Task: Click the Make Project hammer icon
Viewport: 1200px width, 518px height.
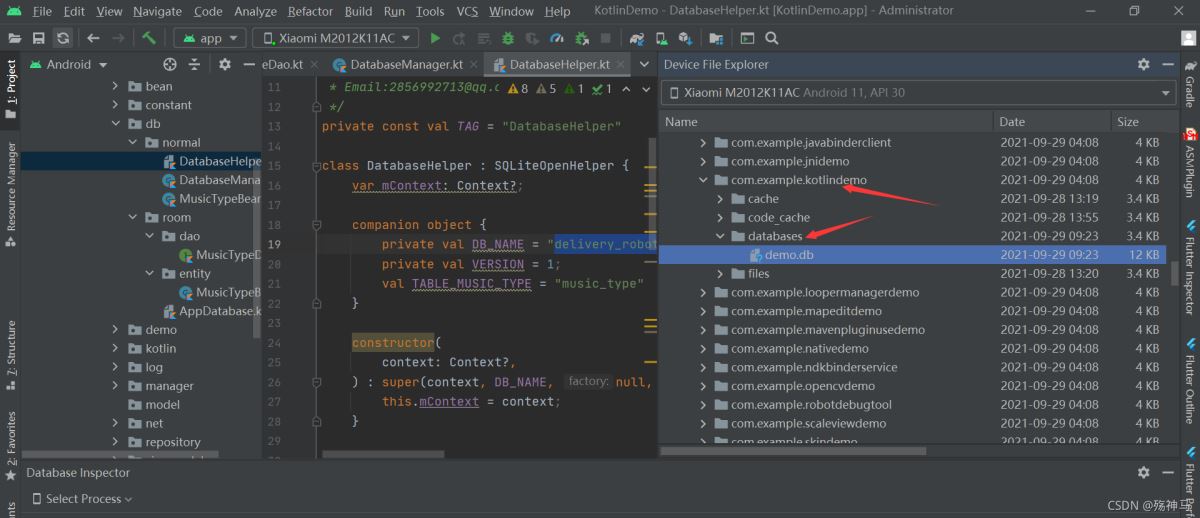Action: (149, 38)
